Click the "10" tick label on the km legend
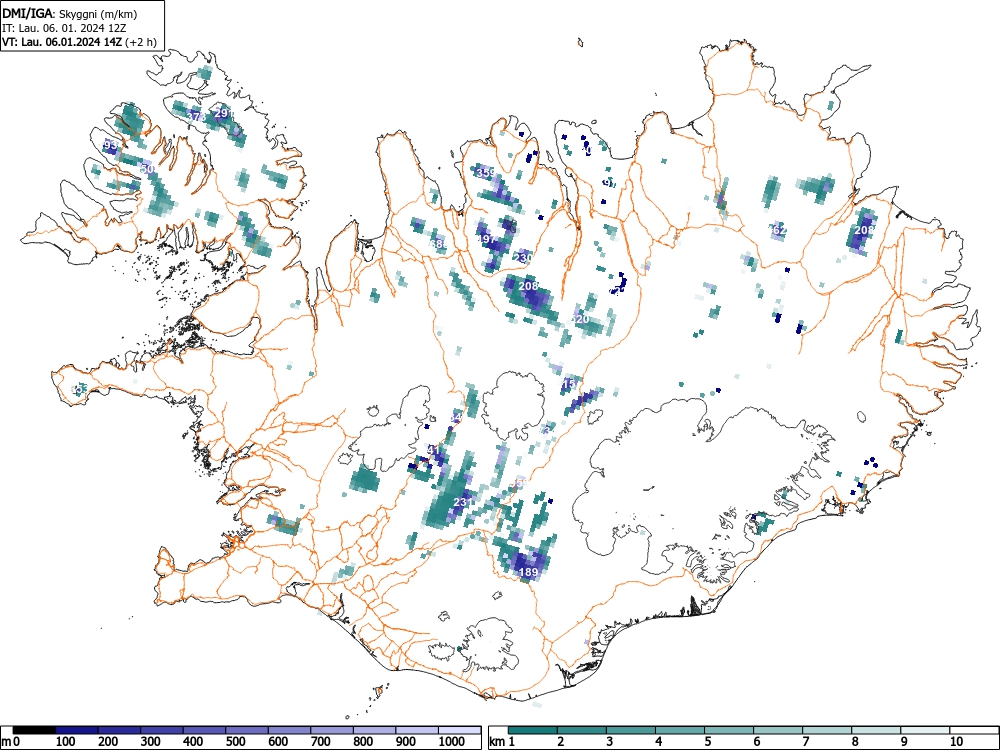This screenshot has width=1000, height=750. pyautogui.click(x=956, y=742)
